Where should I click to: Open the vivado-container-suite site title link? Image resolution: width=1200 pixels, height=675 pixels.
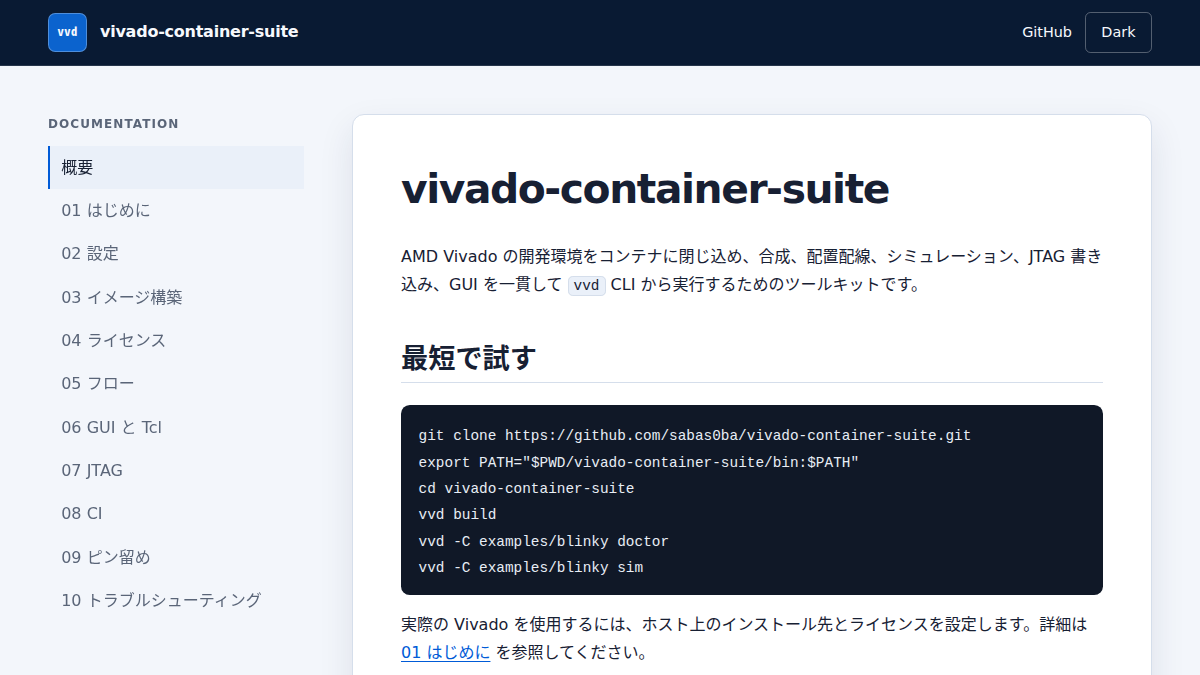(x=199, y=32)
